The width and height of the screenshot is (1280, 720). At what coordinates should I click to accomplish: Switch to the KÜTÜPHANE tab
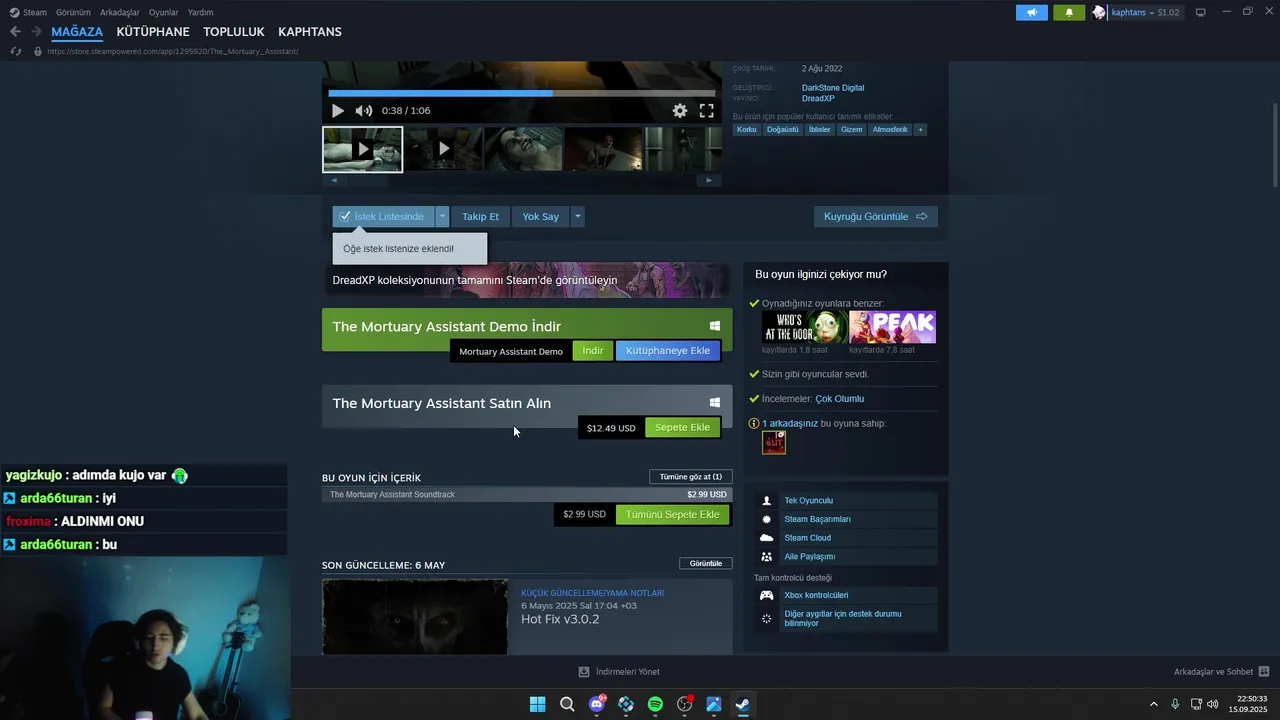(153, 32)
